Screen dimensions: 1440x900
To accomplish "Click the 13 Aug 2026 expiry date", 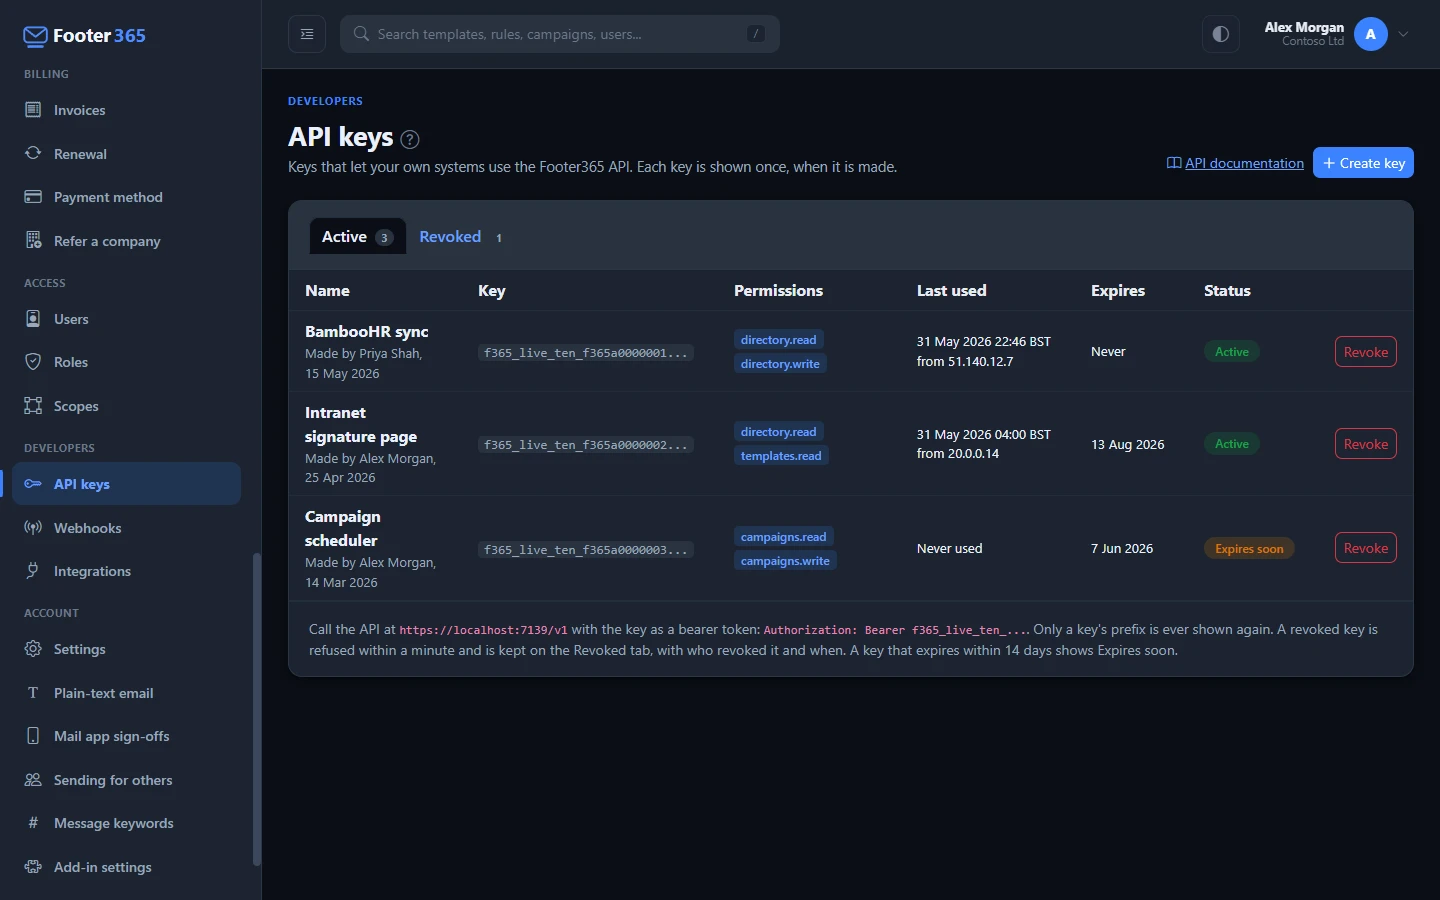I will click(1128, 445).
